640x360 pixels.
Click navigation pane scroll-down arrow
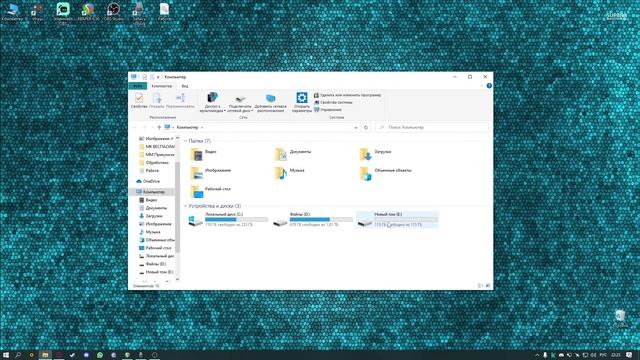tap(177, 279)
